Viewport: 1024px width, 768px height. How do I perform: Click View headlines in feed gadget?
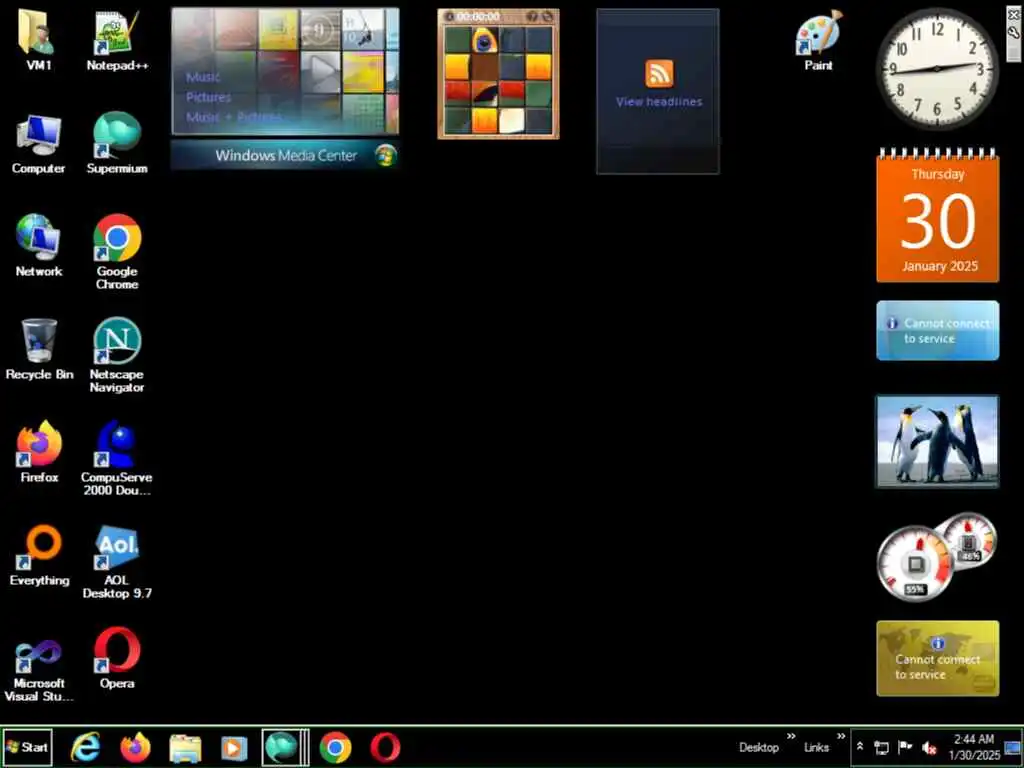pyautogui.click(x=659, y=102)
